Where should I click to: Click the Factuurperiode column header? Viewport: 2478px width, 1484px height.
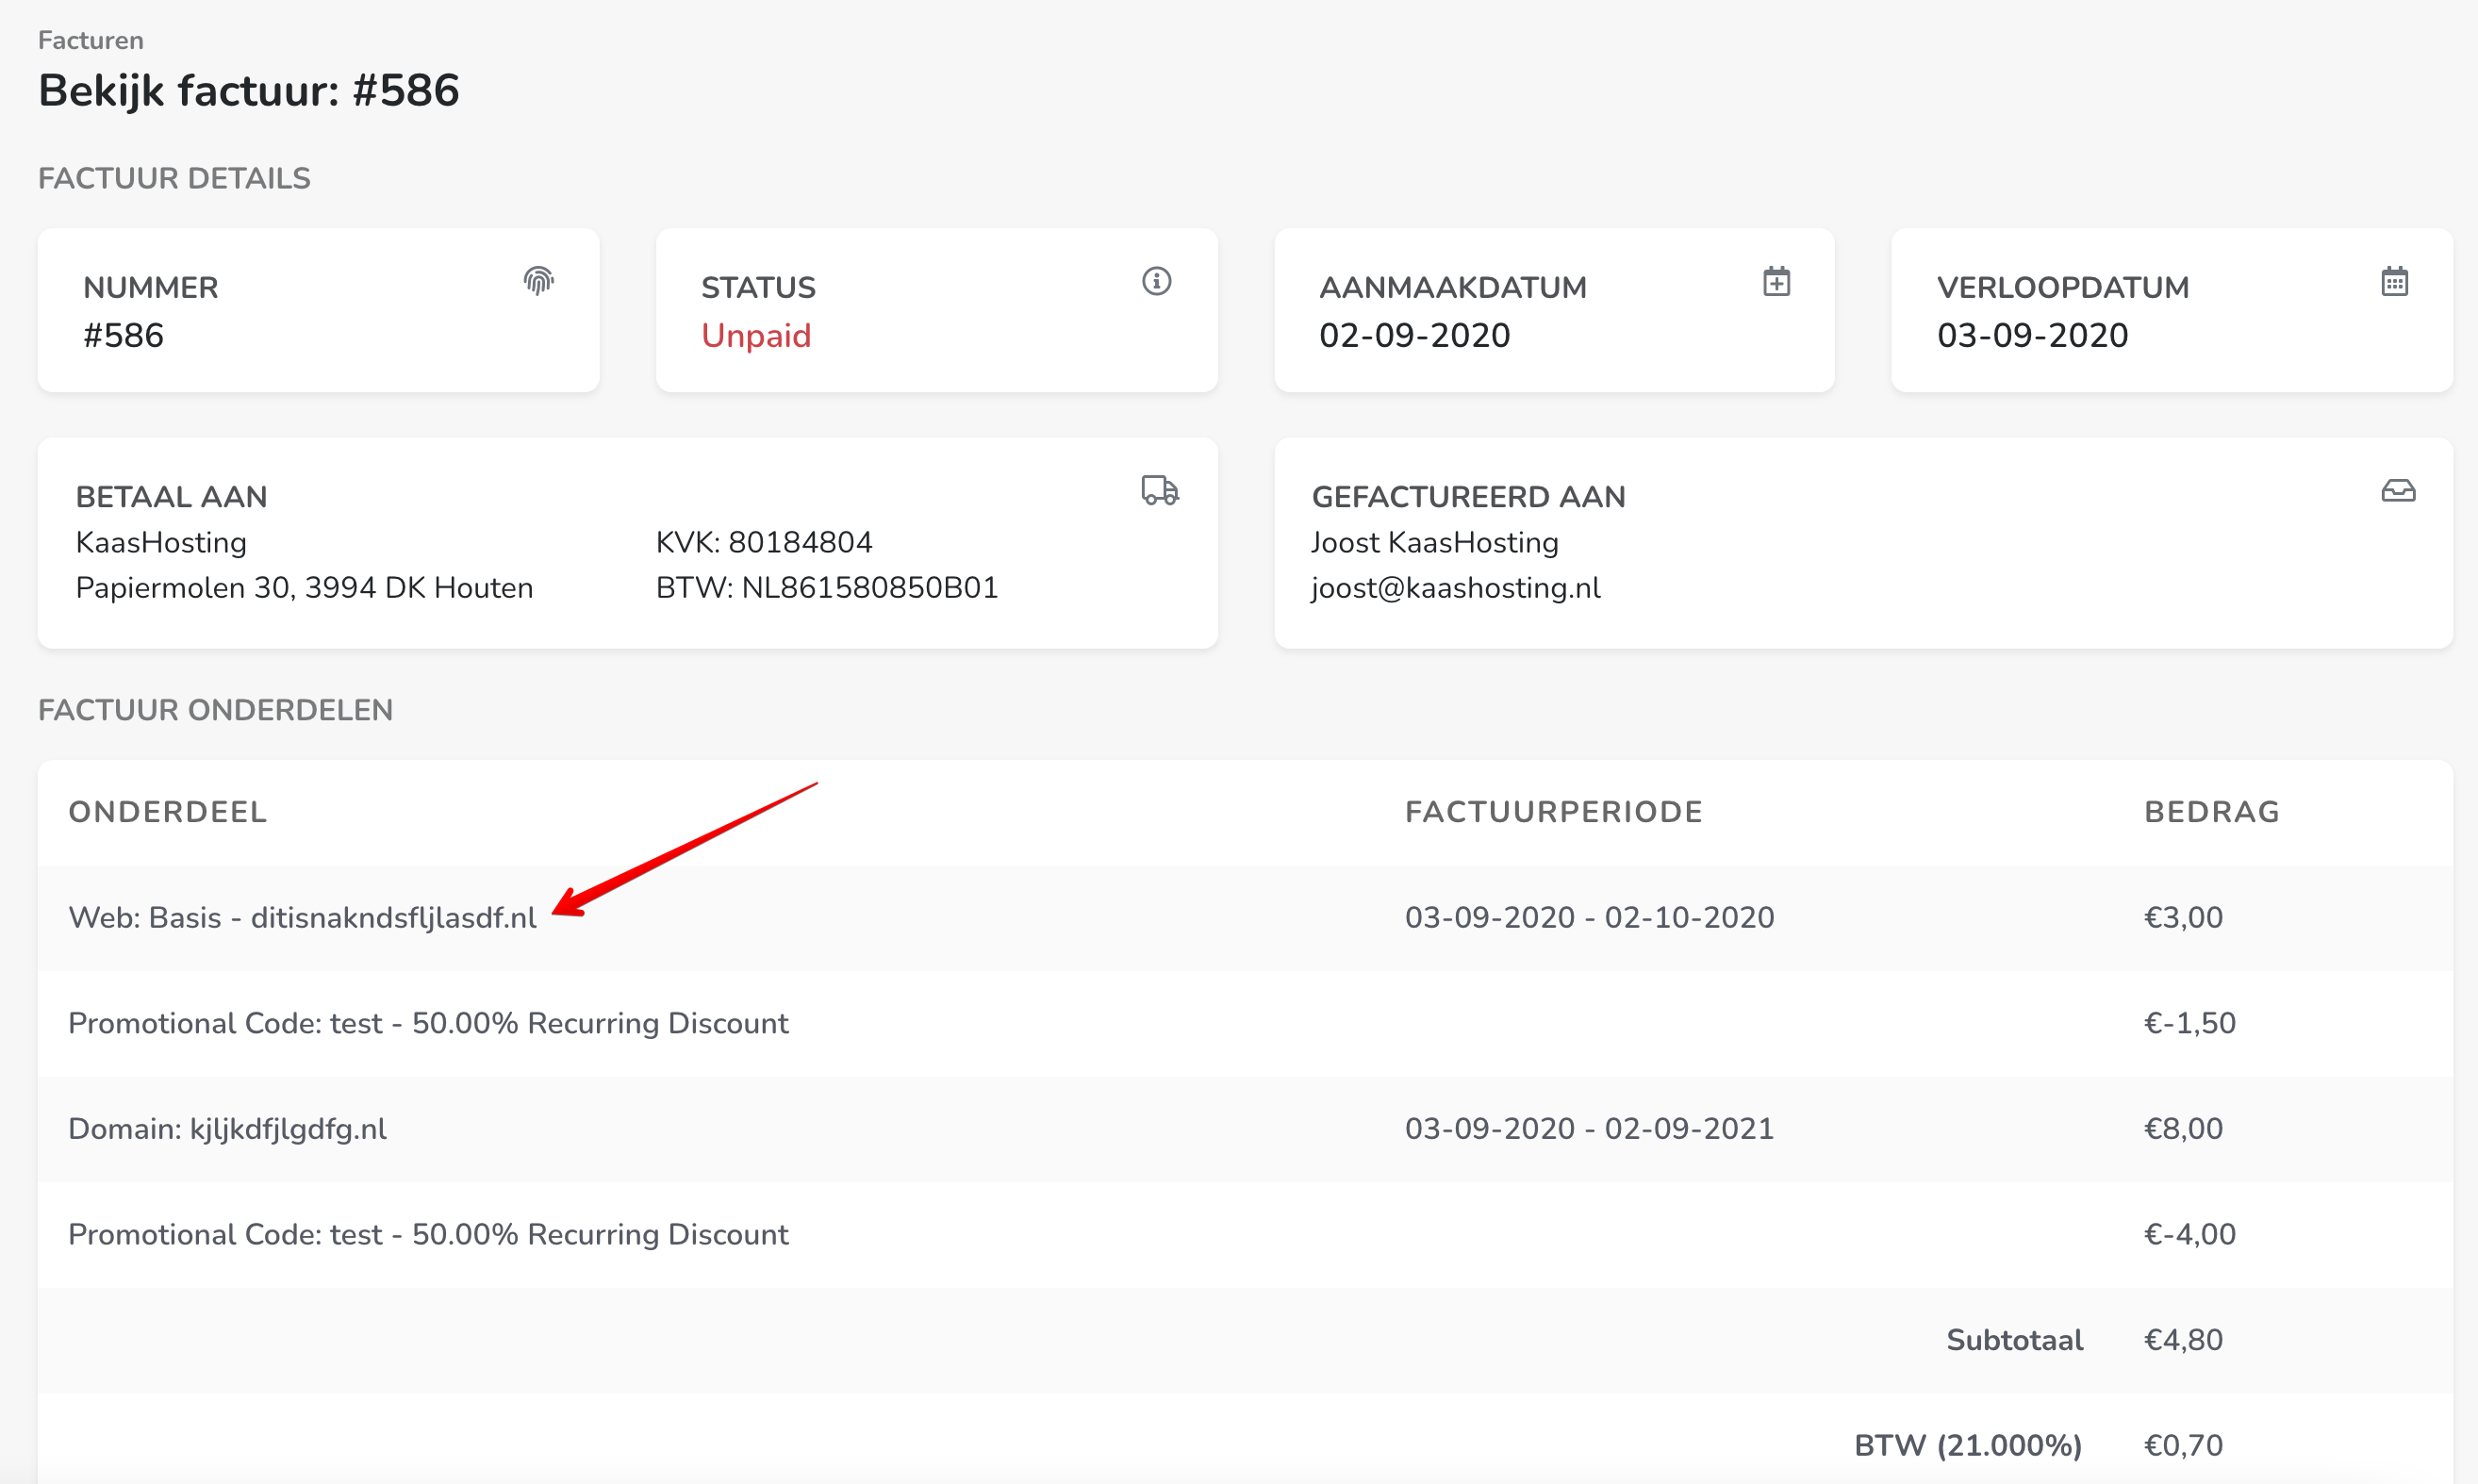[x=1553, y=812]
